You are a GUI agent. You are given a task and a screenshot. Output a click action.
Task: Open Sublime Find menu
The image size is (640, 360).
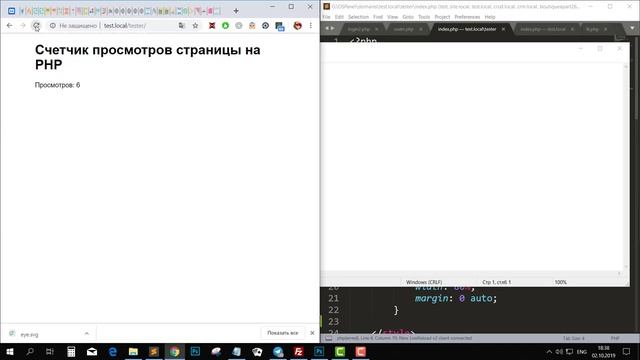click(x=378, y=17)
